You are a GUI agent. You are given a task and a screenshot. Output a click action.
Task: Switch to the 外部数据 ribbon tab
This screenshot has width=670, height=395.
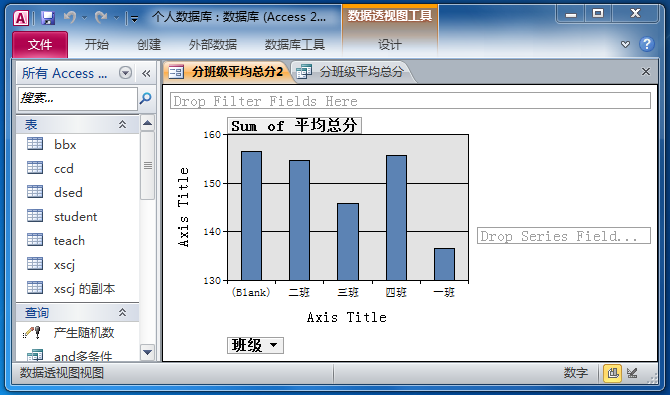[212, 44]
